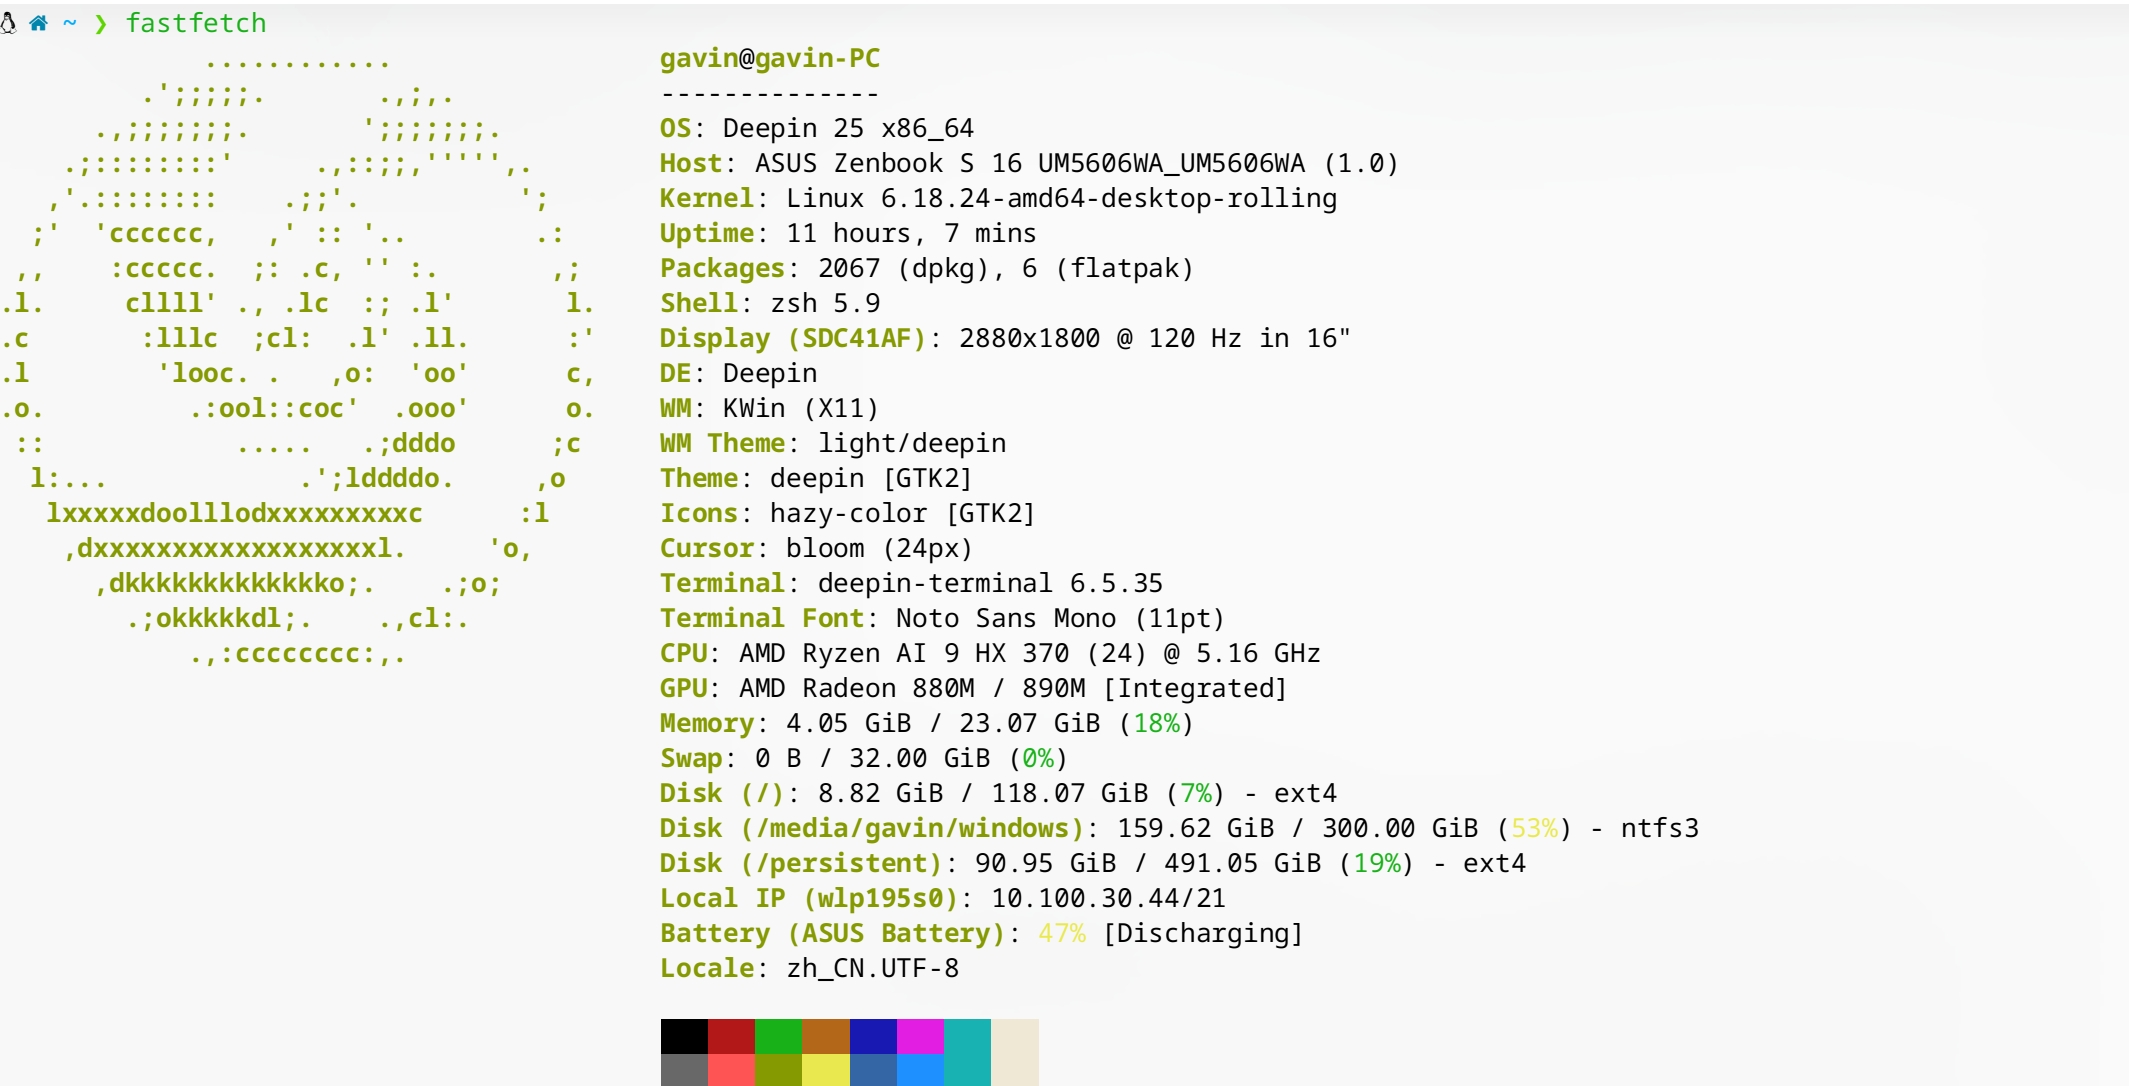Click the Host value 'ASUS Zenbook S 16'
The image size is (2129, 1086).
pyautogui.click(x=887, y=163)
